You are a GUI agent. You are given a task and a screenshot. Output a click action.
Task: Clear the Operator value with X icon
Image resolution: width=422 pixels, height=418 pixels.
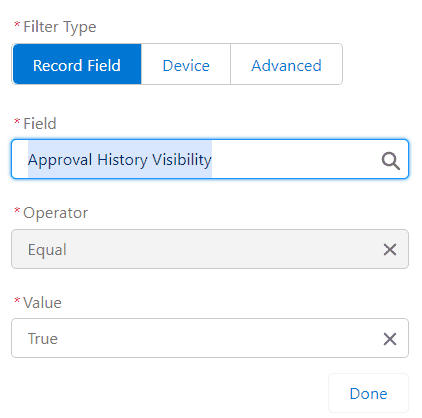click(390, 249)
